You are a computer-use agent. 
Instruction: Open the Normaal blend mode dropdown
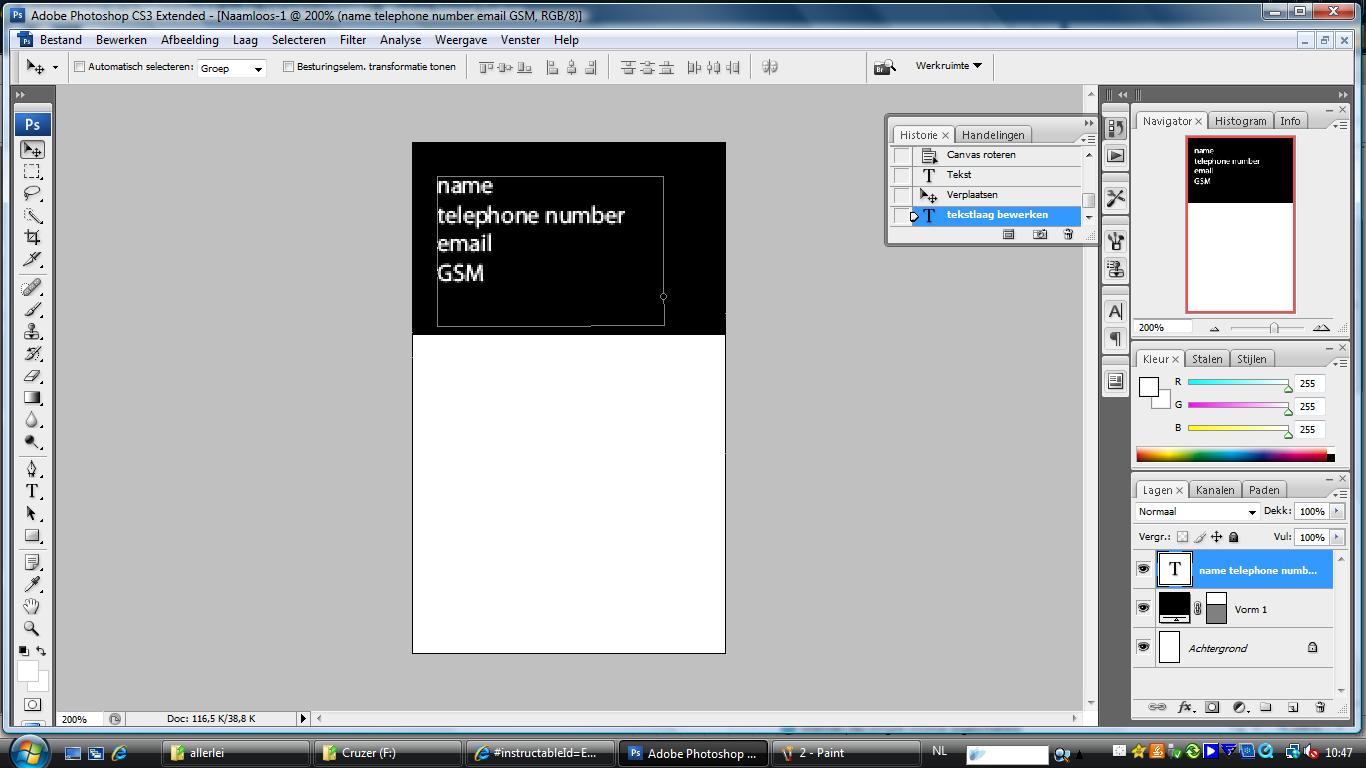point(1197,511)
